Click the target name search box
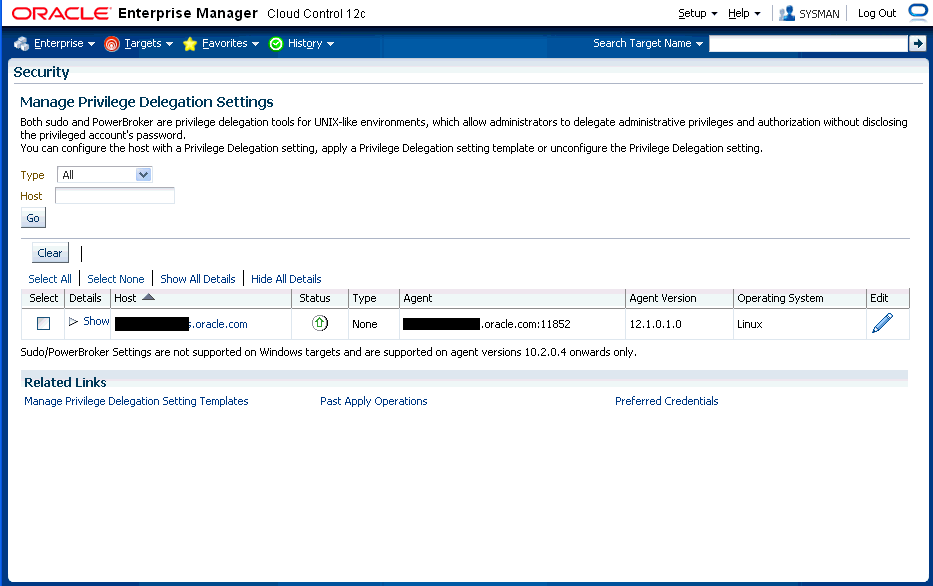Screen dimensions: 933x586 click(808, 43)
